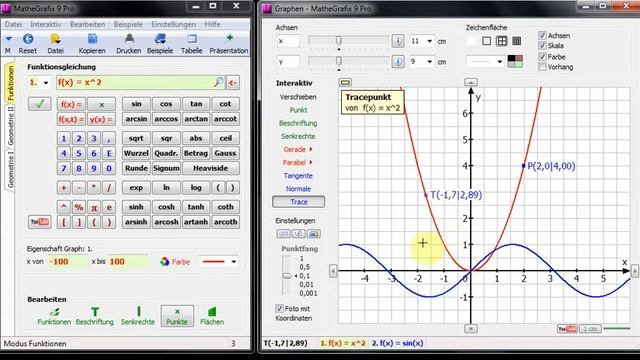Select Flächen in Bearbeiten section
Image resolution: width=640 pixels, height=360 pixels.
212,316
